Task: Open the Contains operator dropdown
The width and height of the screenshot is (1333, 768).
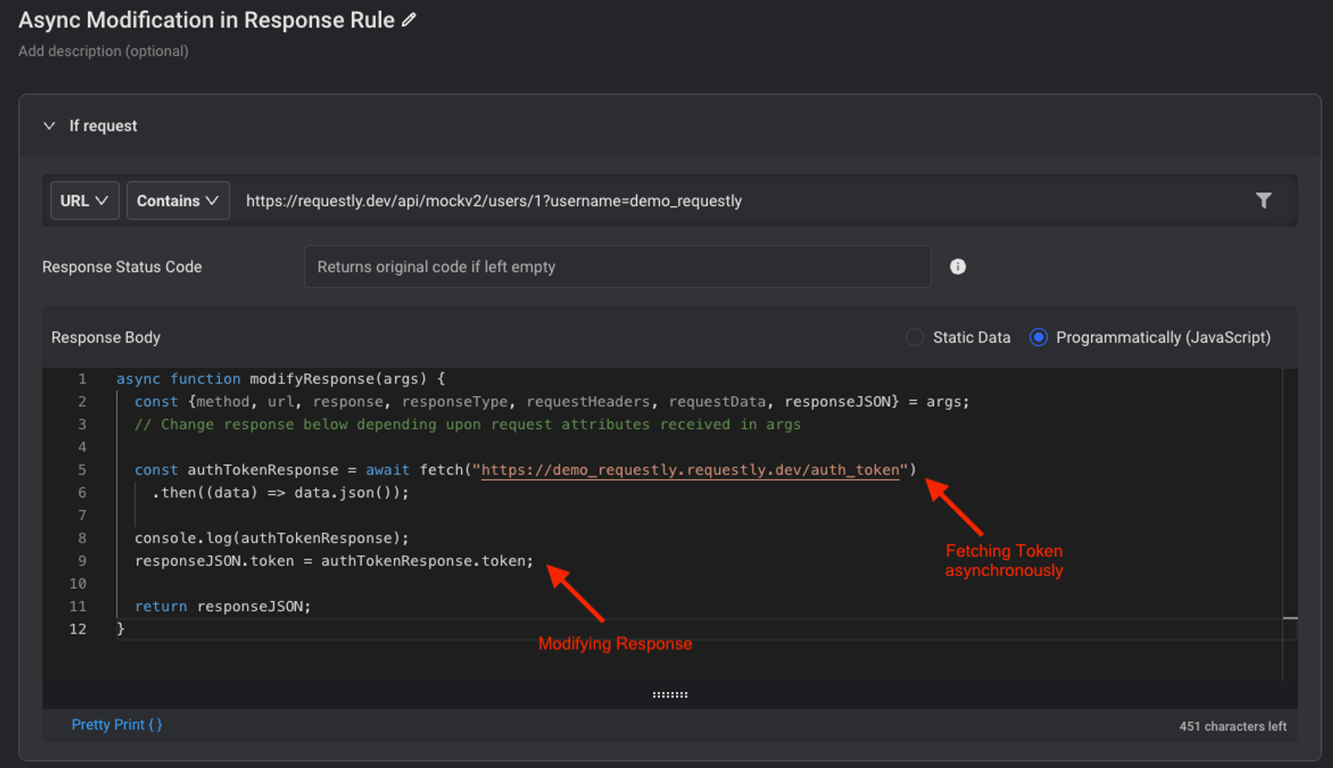Action: (x=178, y=200)
